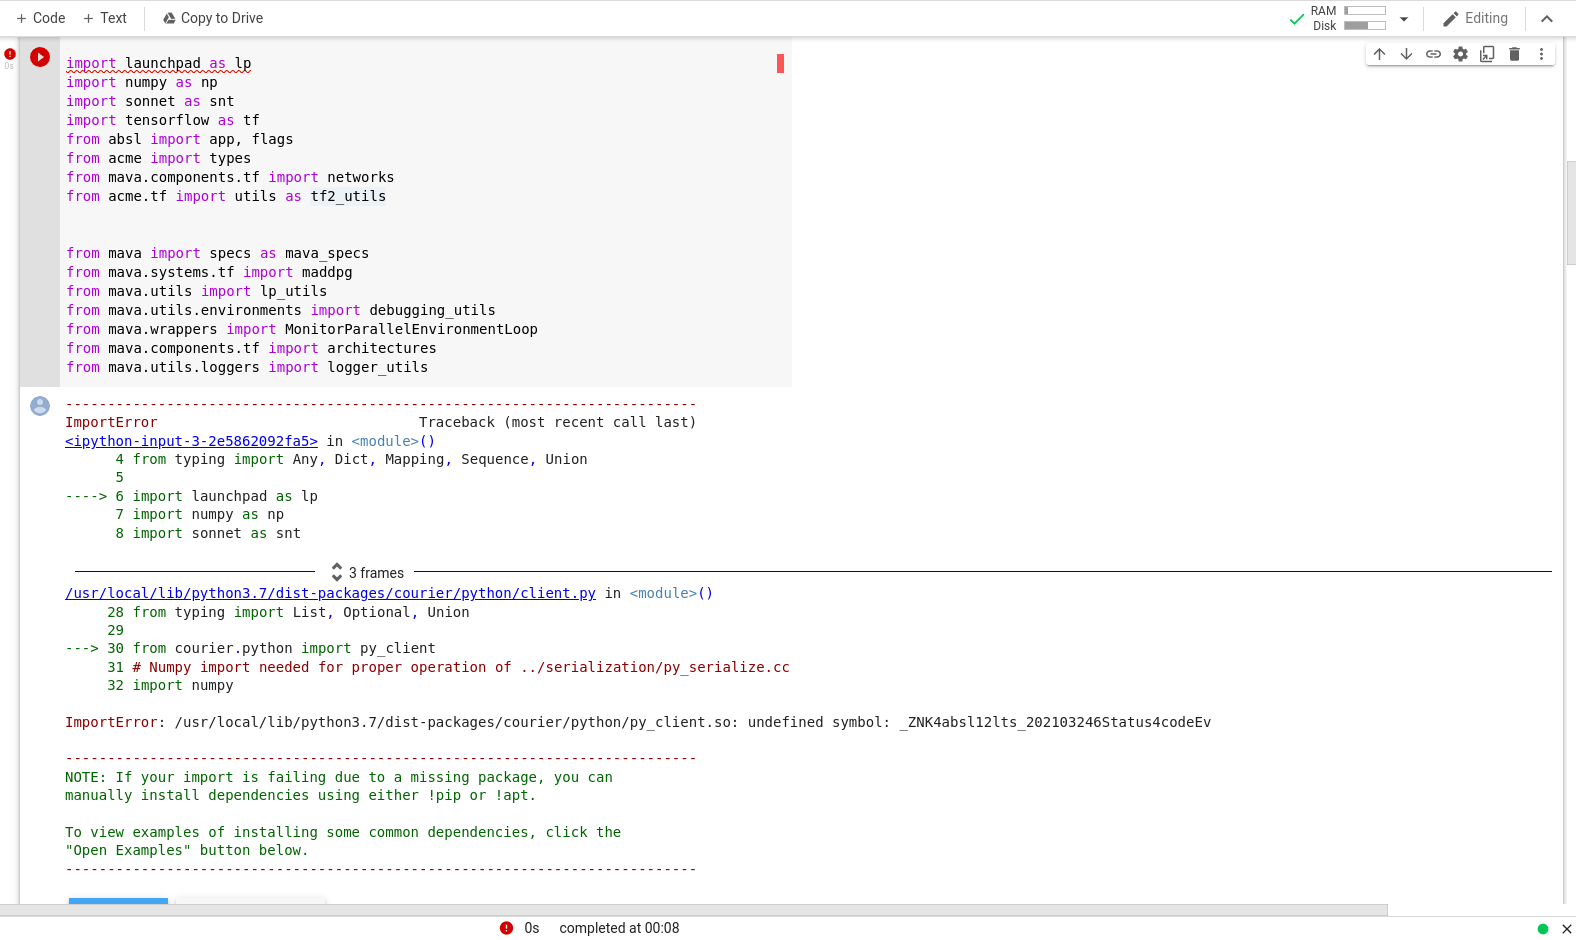
Task: Open the RAM/Disk resources dropdown
Action: [x=1404, y=18]
